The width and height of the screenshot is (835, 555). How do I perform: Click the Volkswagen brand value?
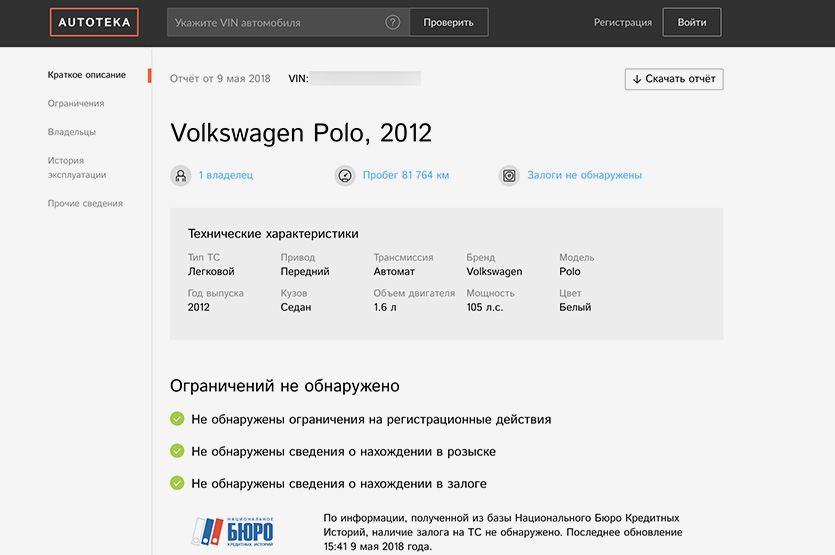point(494,272)
